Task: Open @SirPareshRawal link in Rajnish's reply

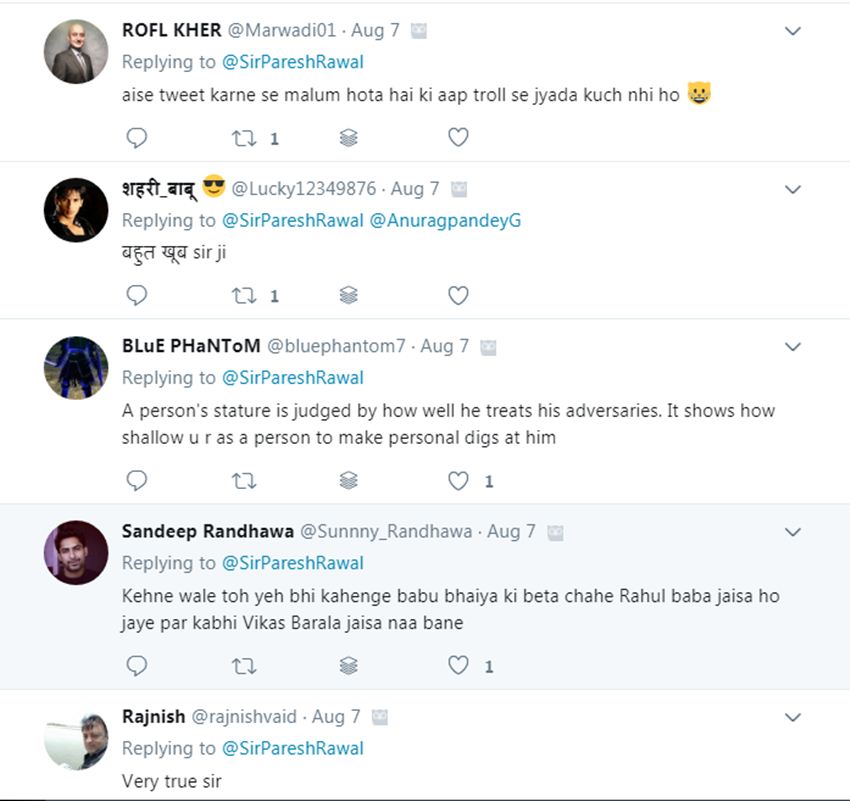Action: pos(292,748)
